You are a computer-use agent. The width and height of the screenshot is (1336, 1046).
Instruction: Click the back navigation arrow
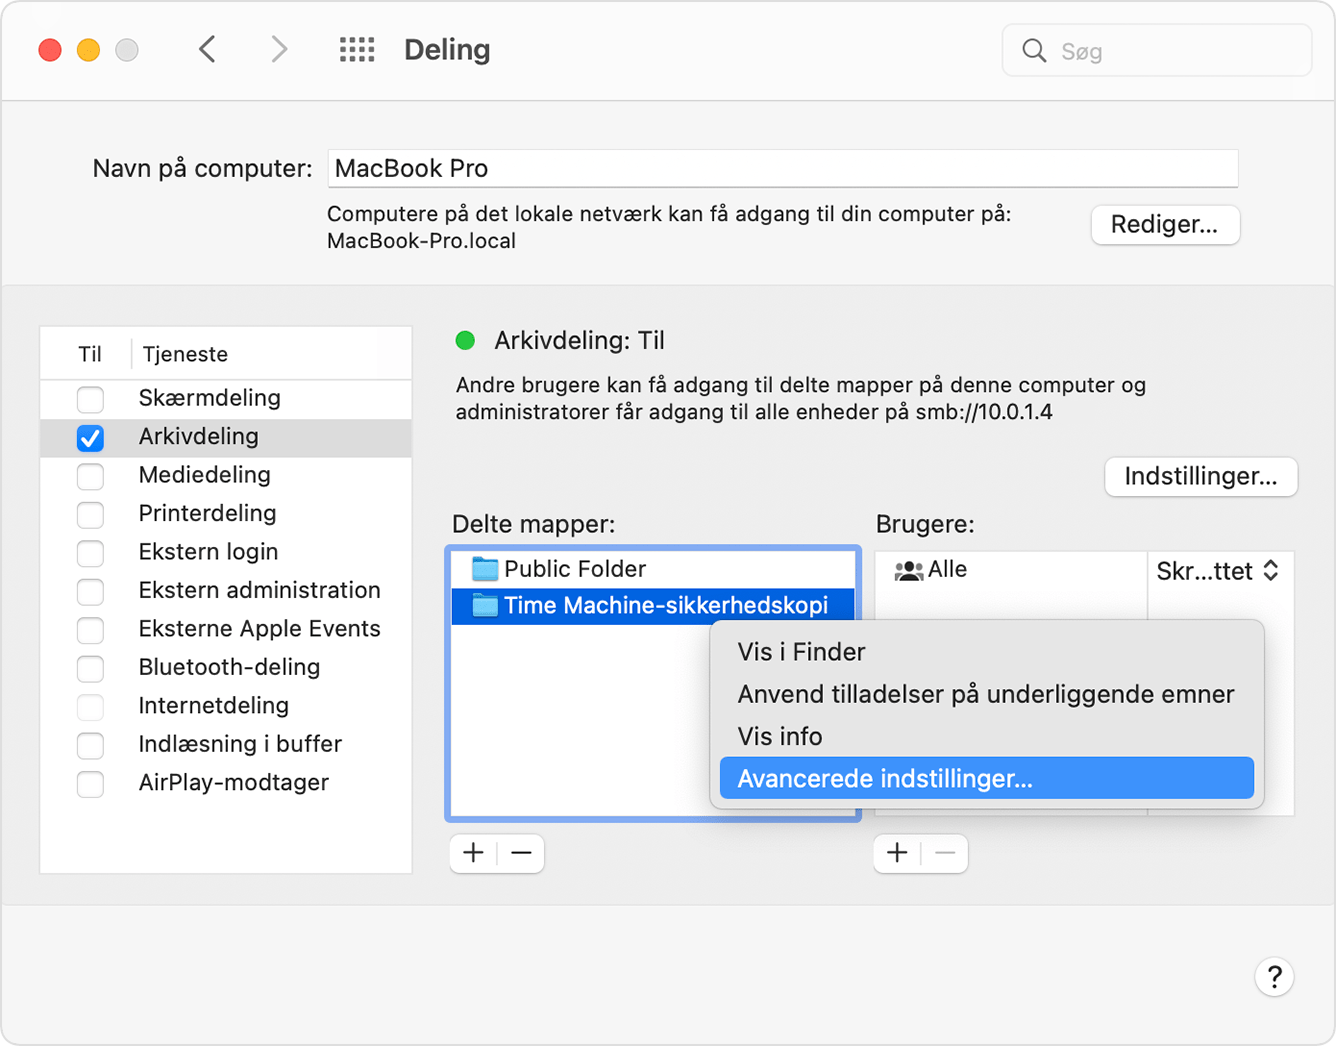[207, 49]
